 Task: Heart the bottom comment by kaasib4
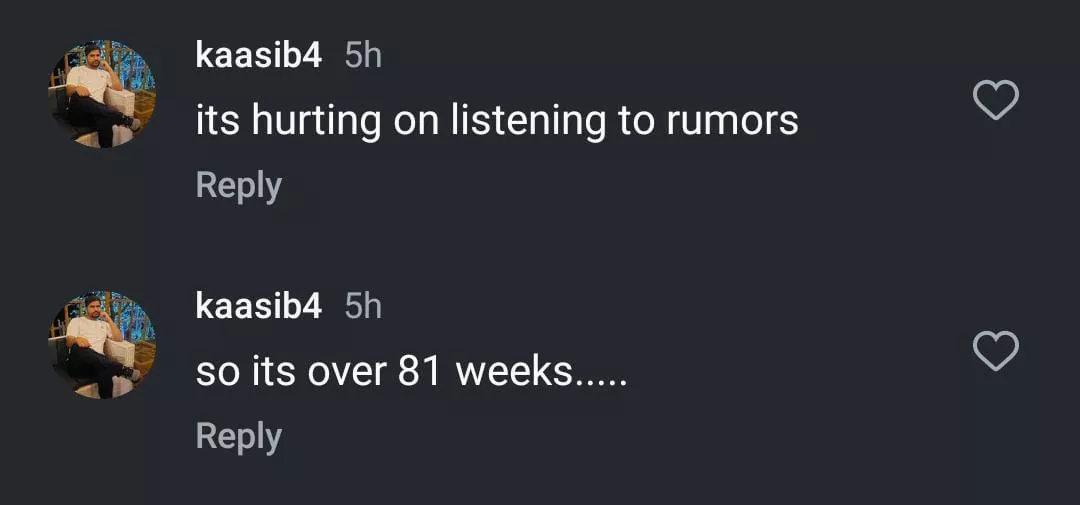pyautogui.click(x=995, y=351)
